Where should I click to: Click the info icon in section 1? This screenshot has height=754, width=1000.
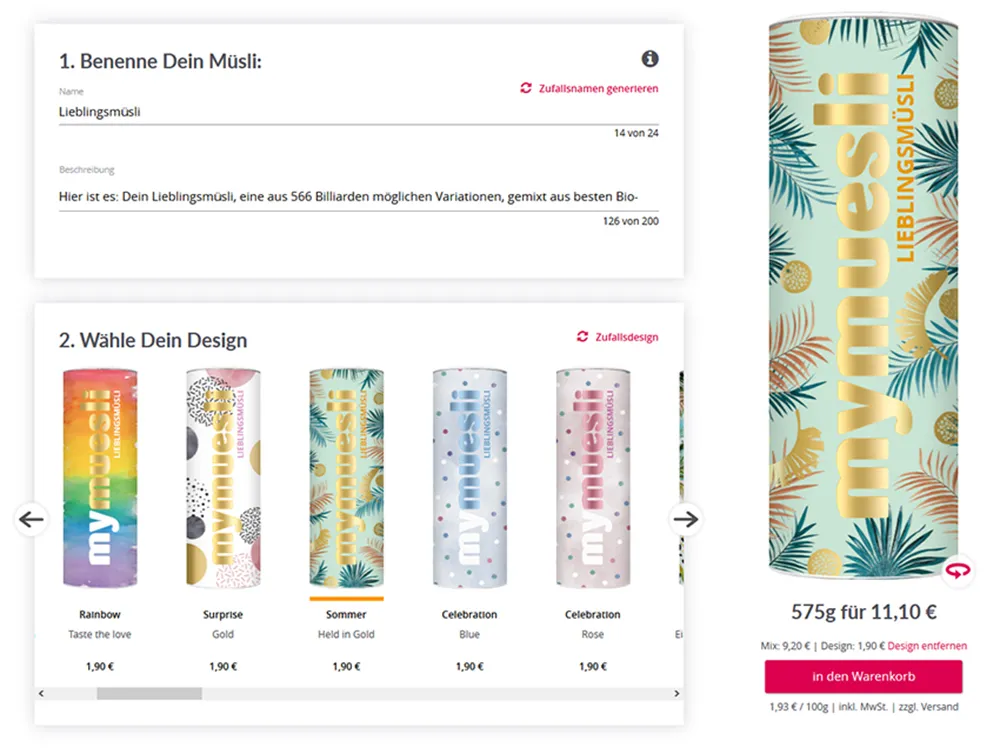tap(648, 60)
